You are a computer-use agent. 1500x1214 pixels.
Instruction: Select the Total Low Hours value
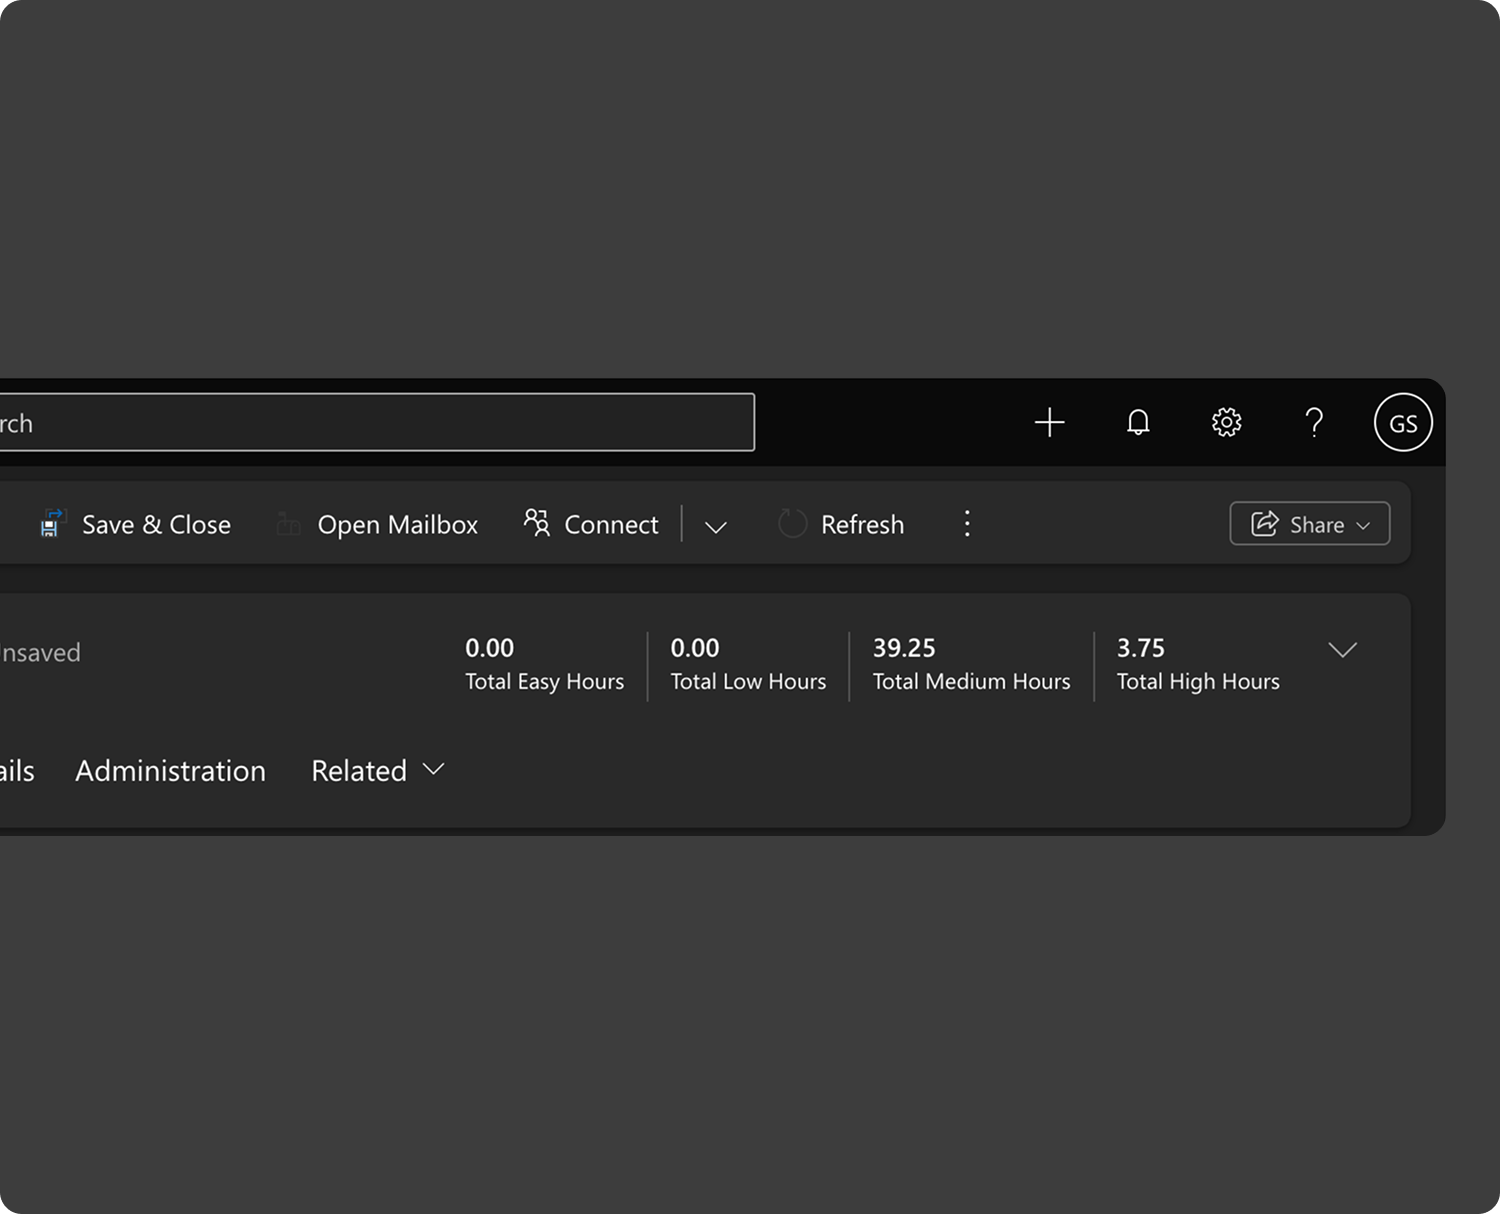pos(695,648)
